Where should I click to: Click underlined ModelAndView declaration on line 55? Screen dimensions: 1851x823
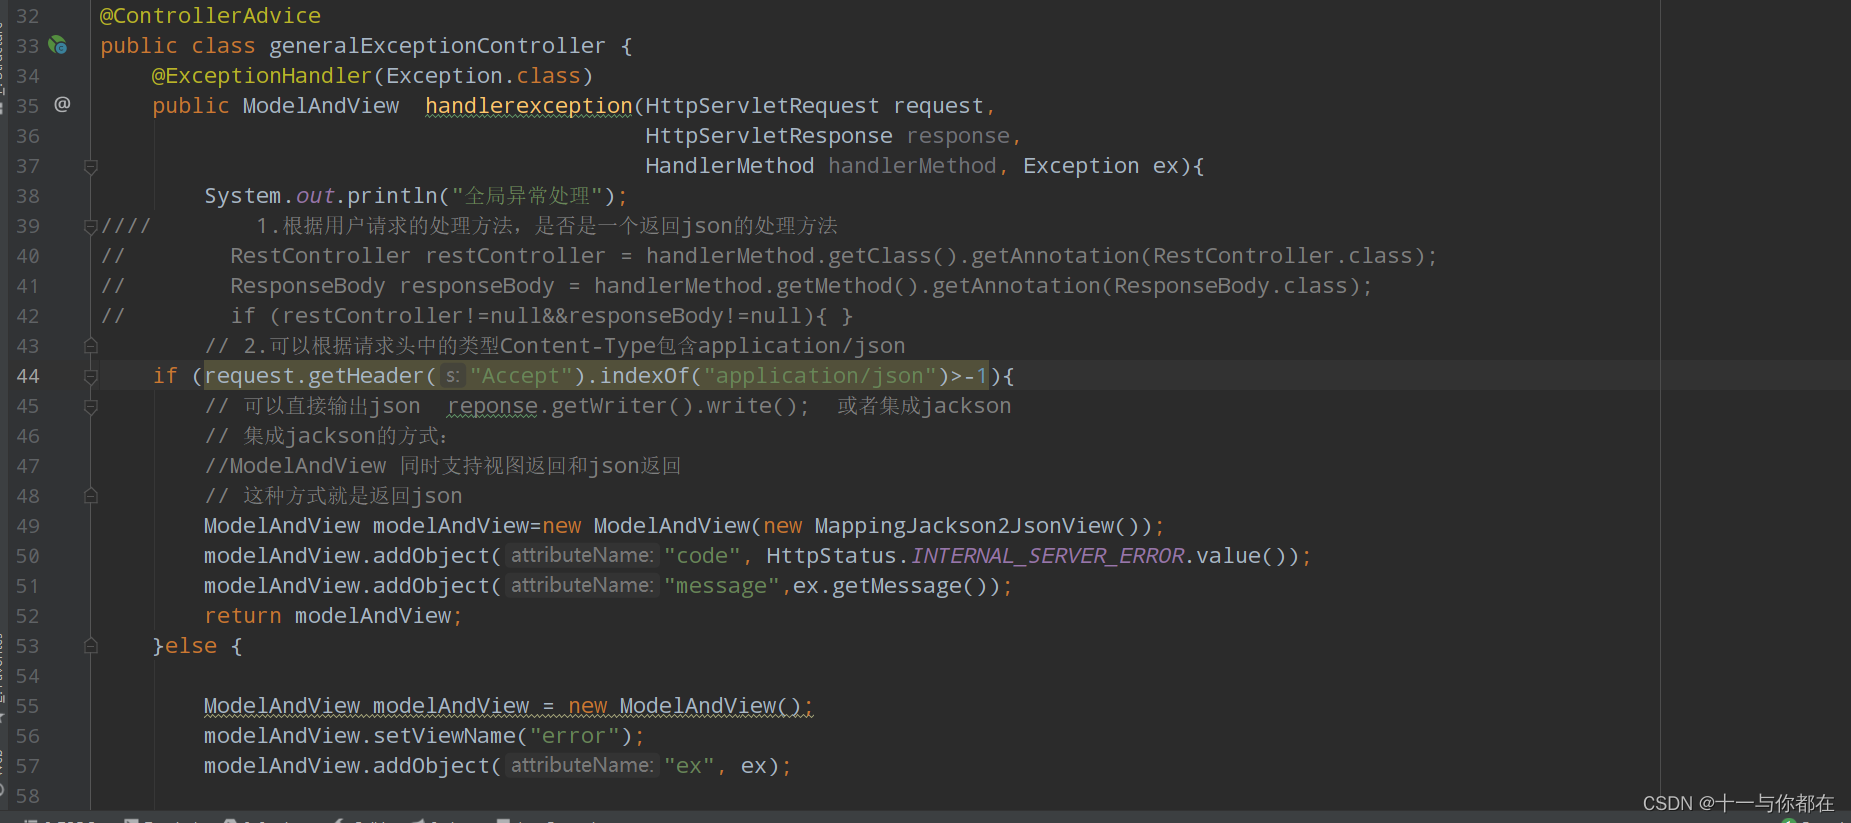(x=508, y=706)
